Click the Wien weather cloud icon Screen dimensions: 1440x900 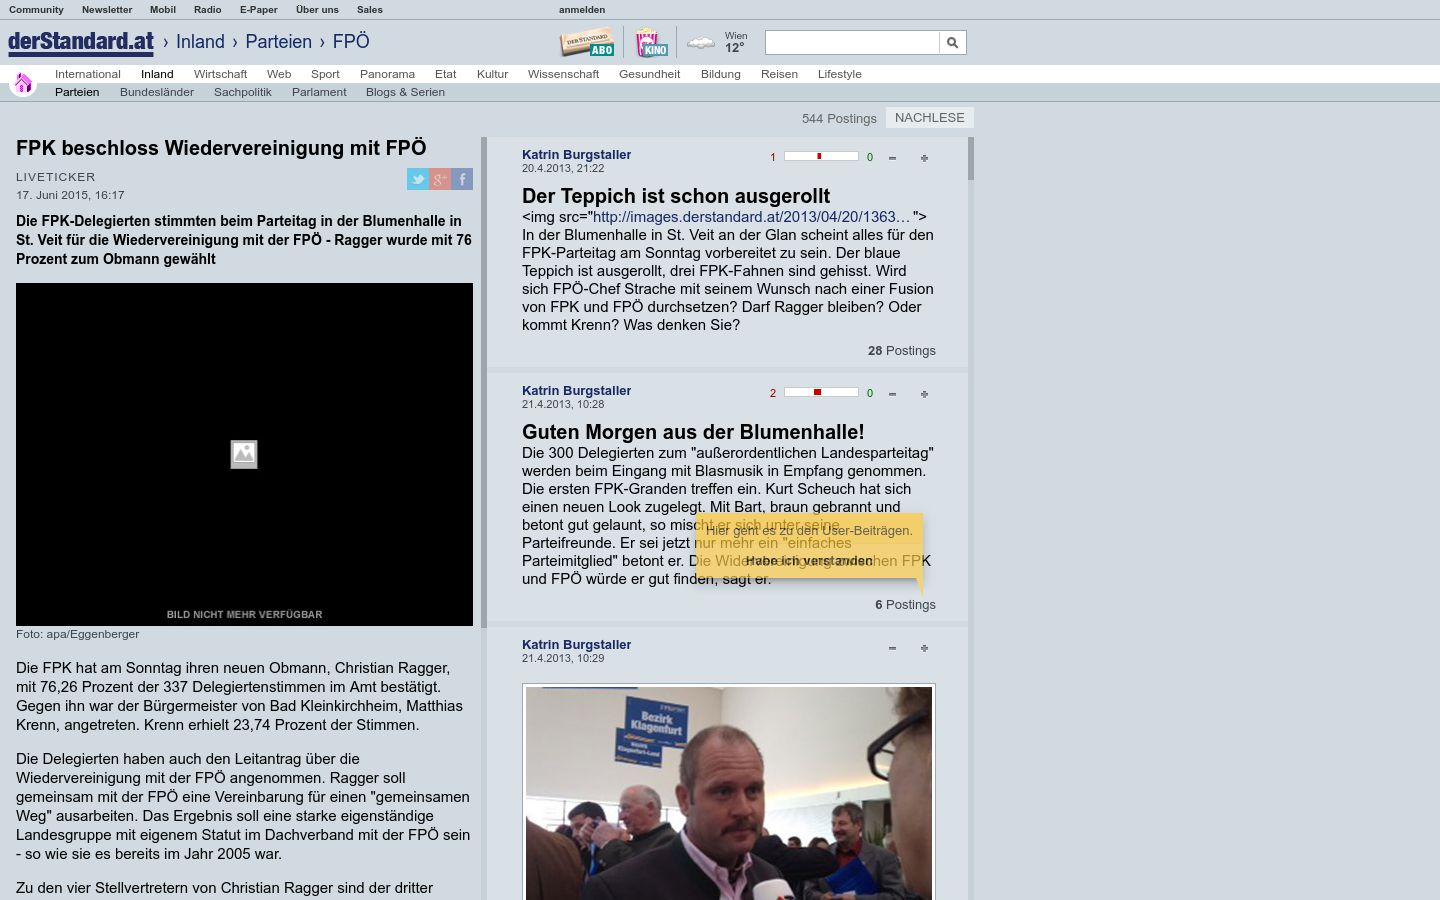(x=701, y=43)
